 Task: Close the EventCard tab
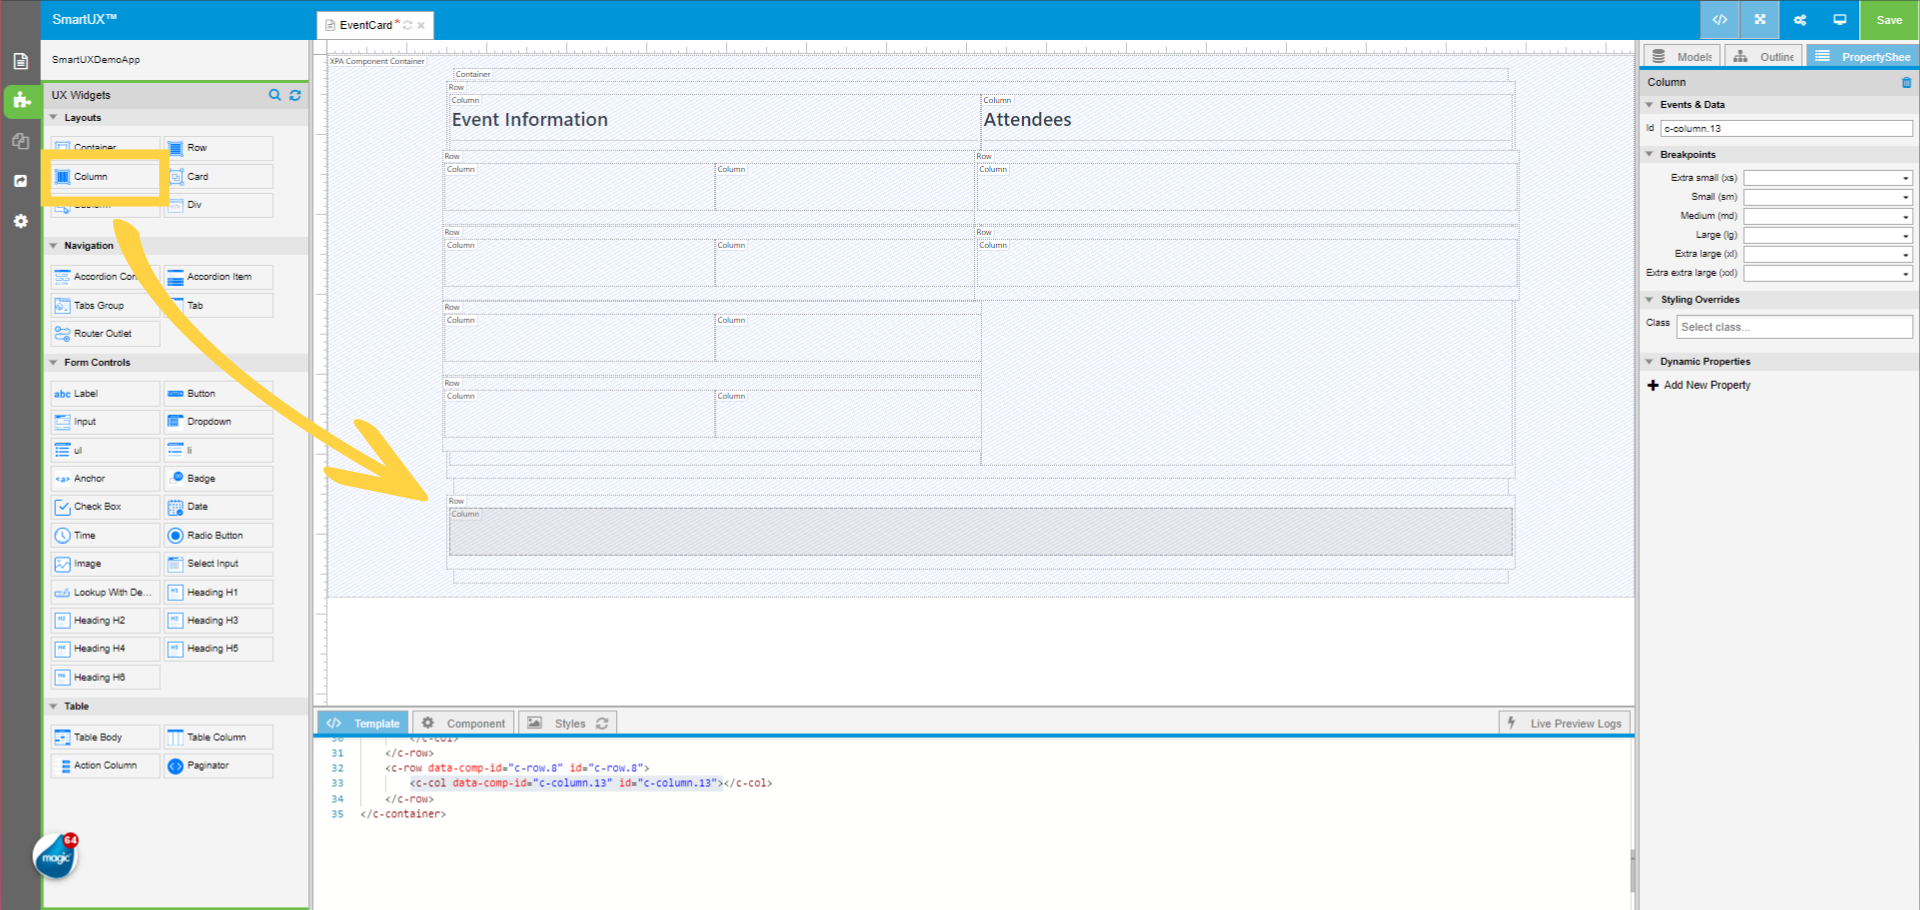[421, 26]
